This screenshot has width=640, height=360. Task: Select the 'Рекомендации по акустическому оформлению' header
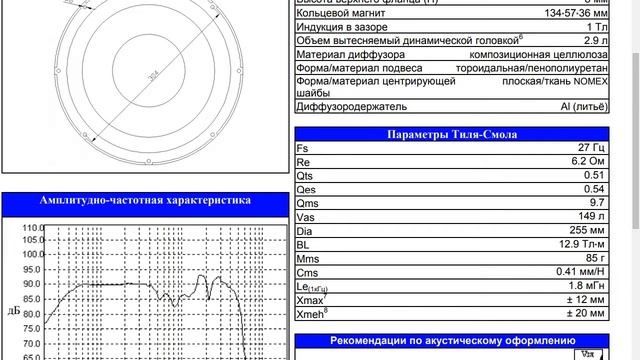452,341
